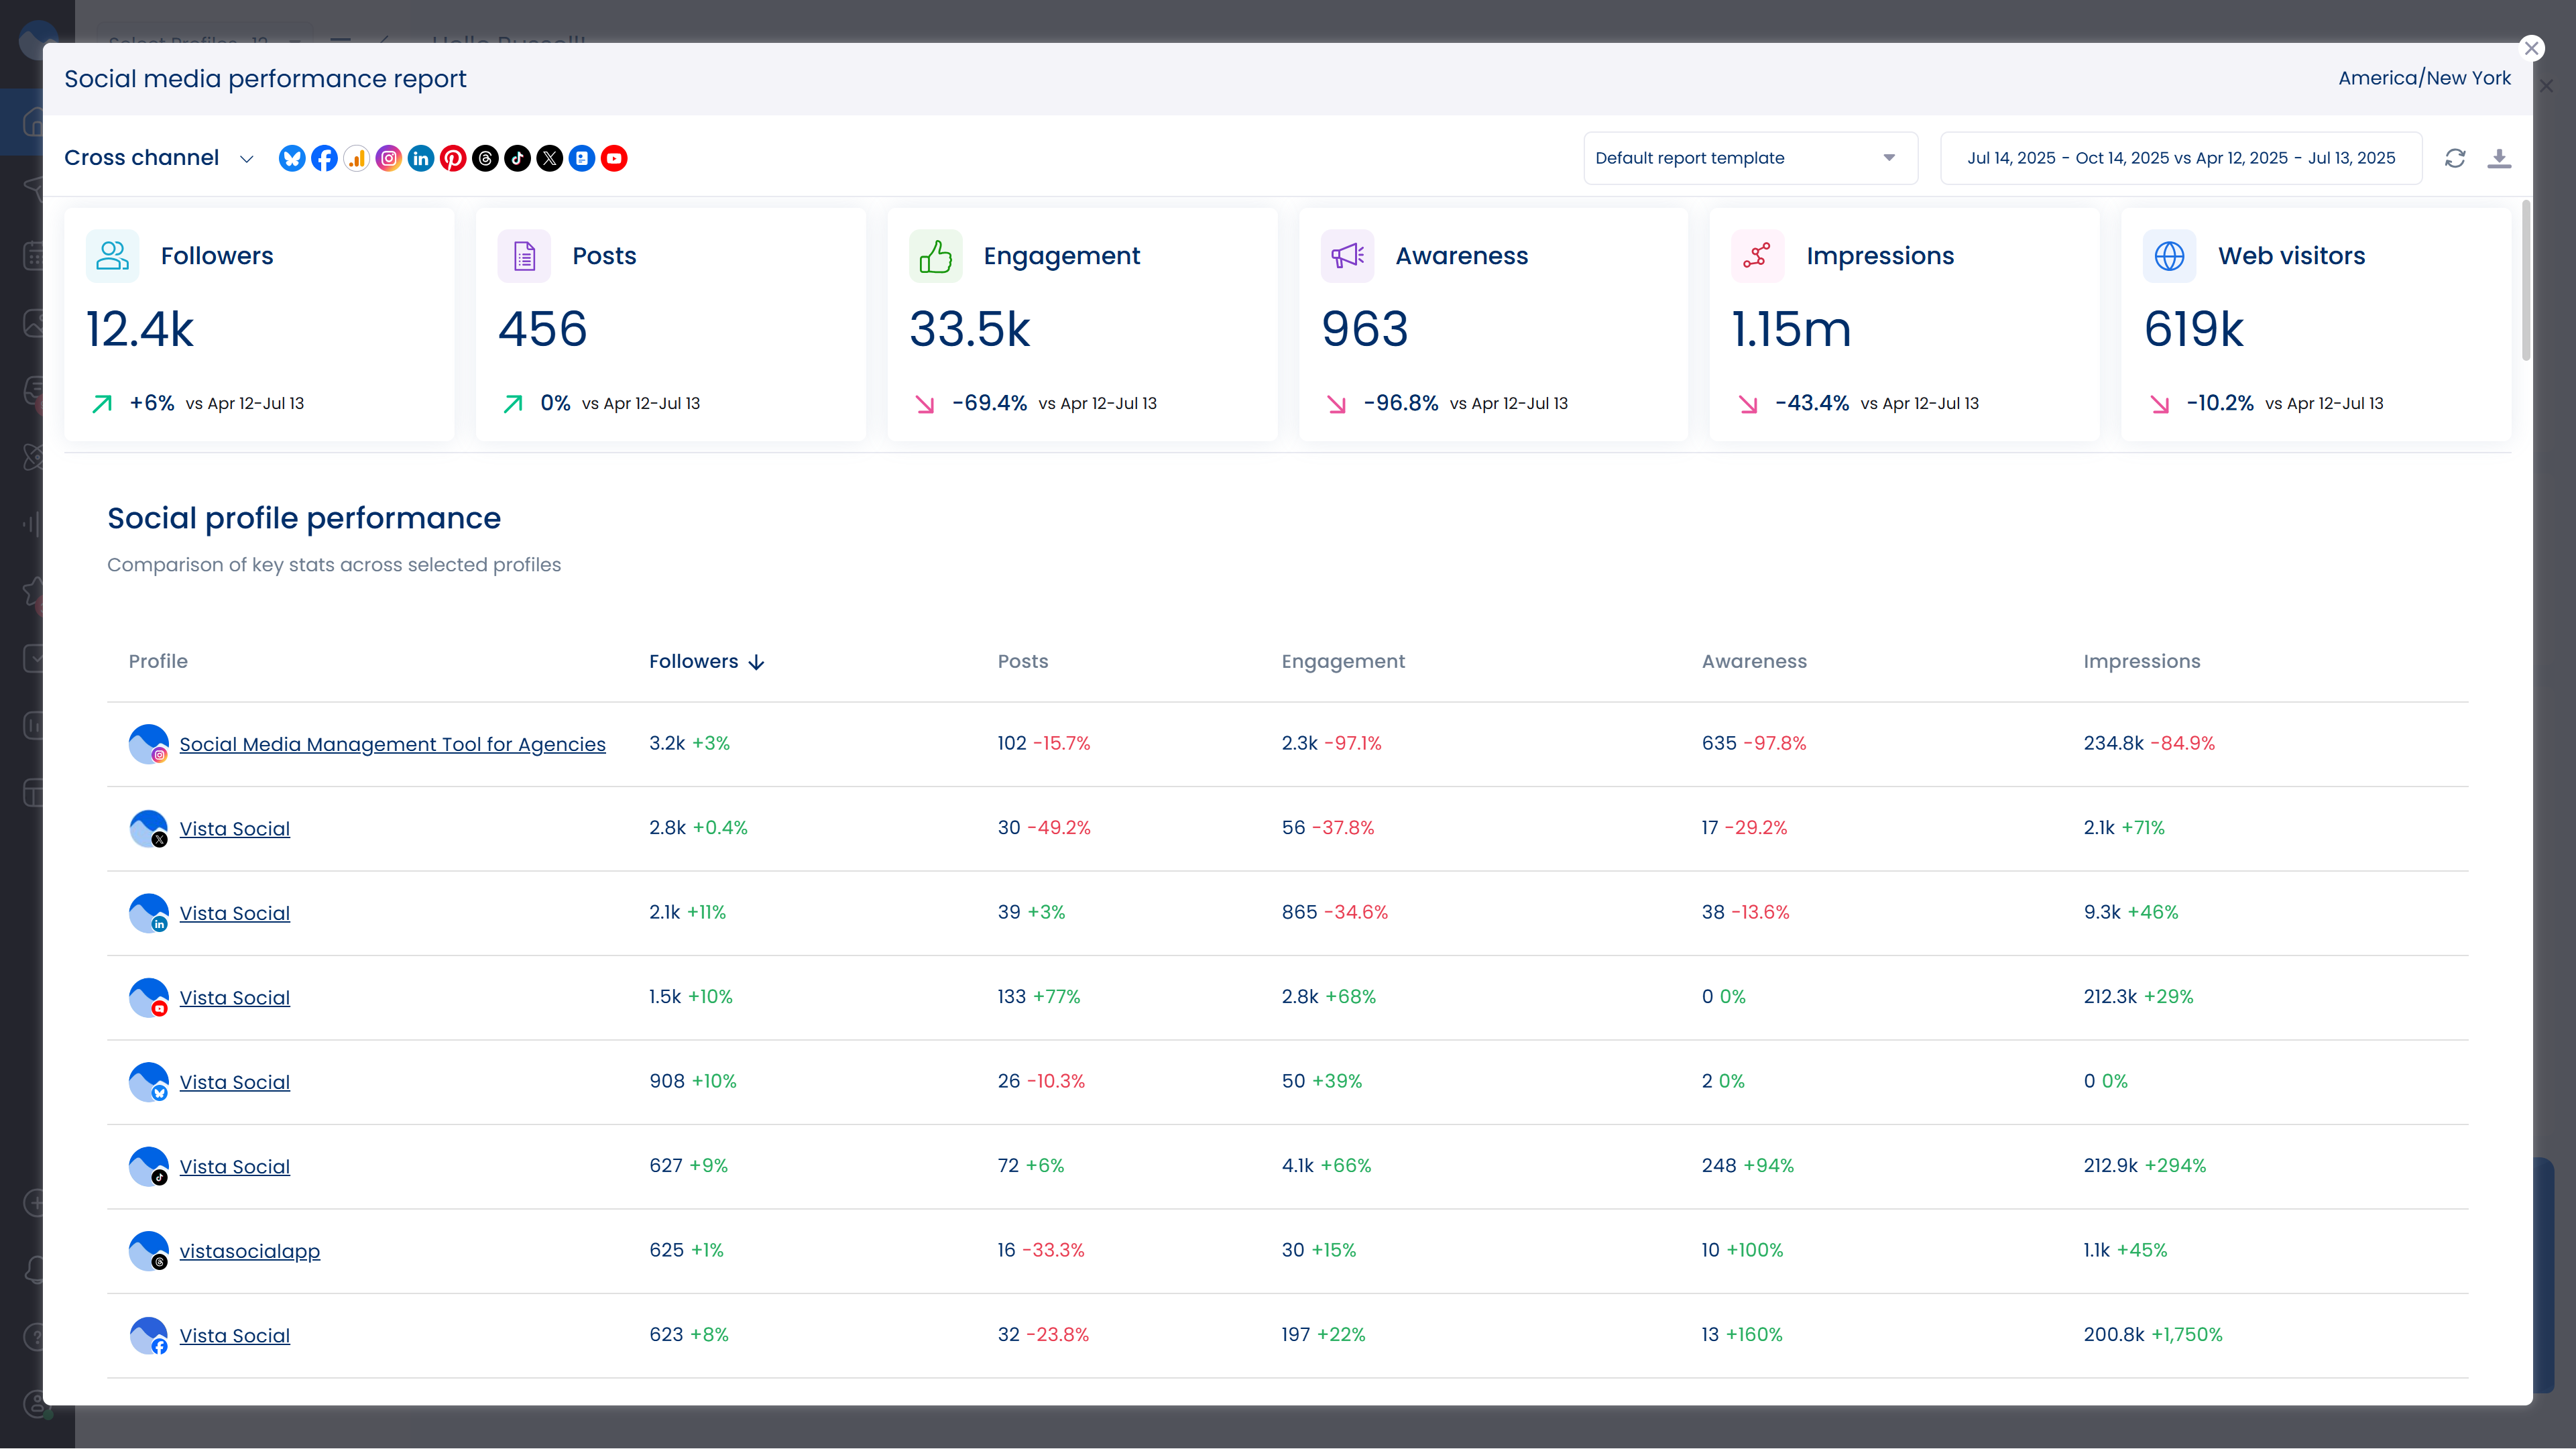Click the Instagram channel icon
The width and height of the screenshot is (2576, 1449).
coord(389,158)
